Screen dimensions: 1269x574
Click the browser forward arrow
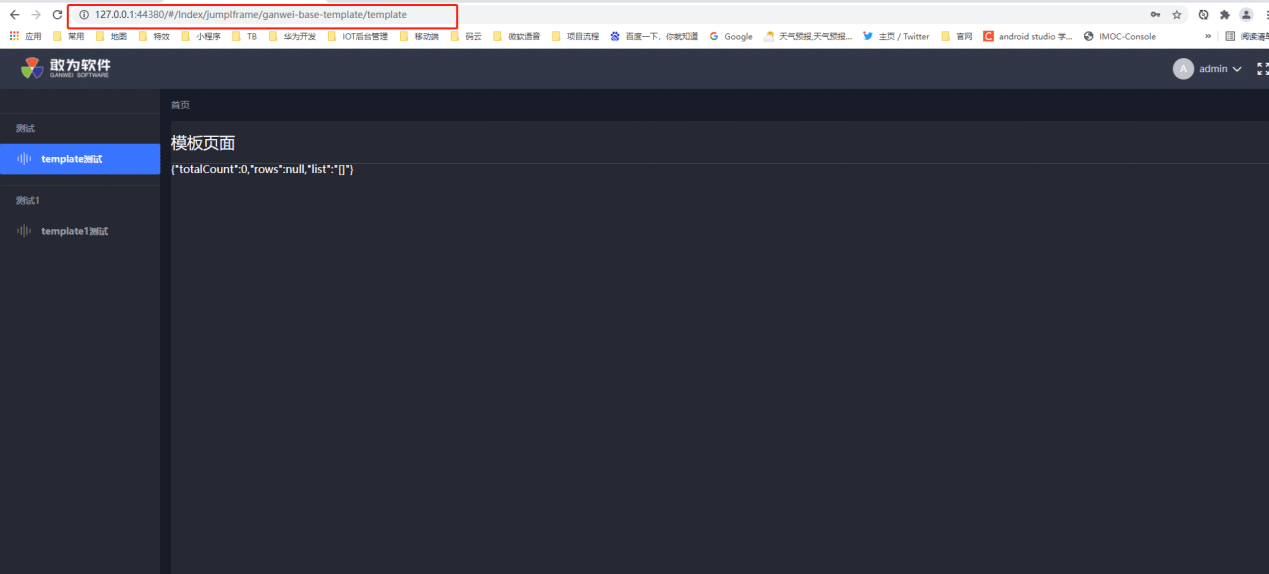pyautogui.click(x=36, y=15)
